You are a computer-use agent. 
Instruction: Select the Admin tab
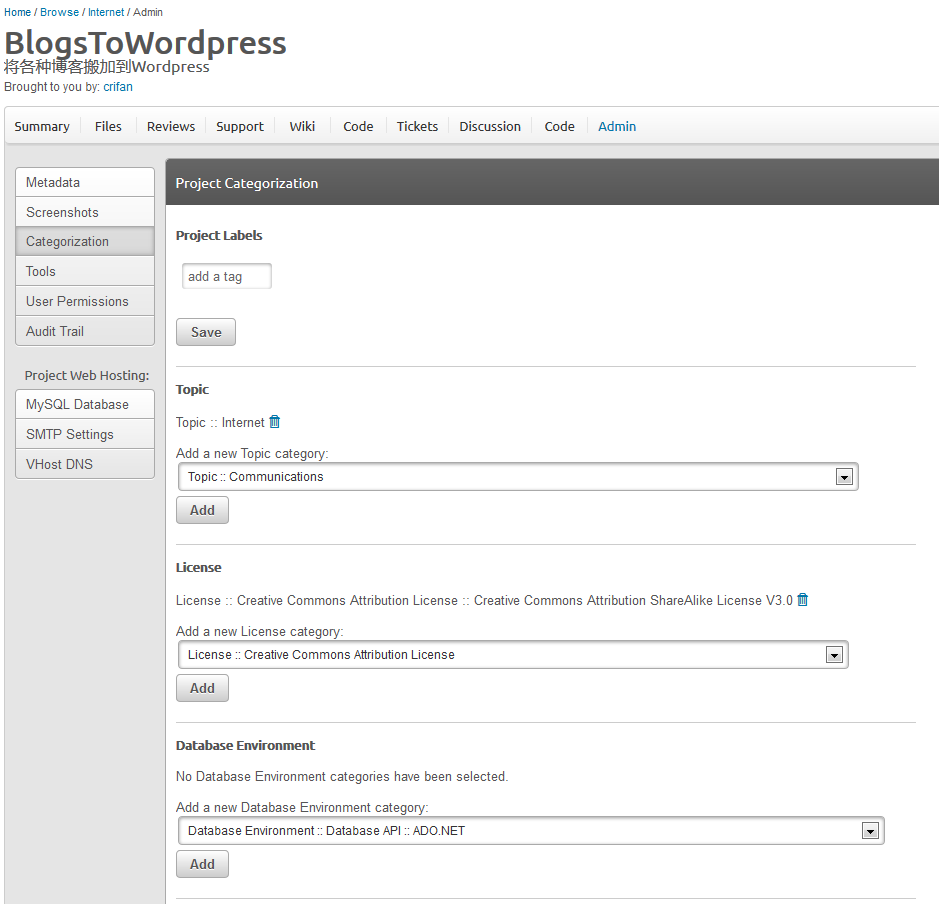click(617, 126)
